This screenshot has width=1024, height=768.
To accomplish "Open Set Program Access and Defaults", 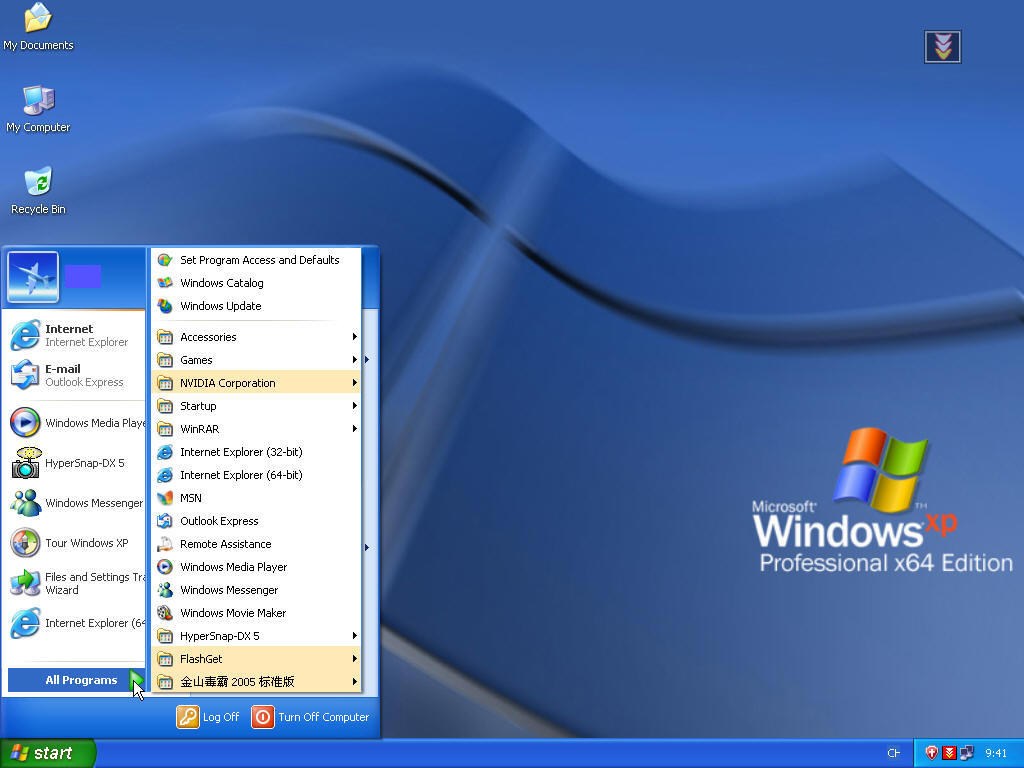I will 256,260.
